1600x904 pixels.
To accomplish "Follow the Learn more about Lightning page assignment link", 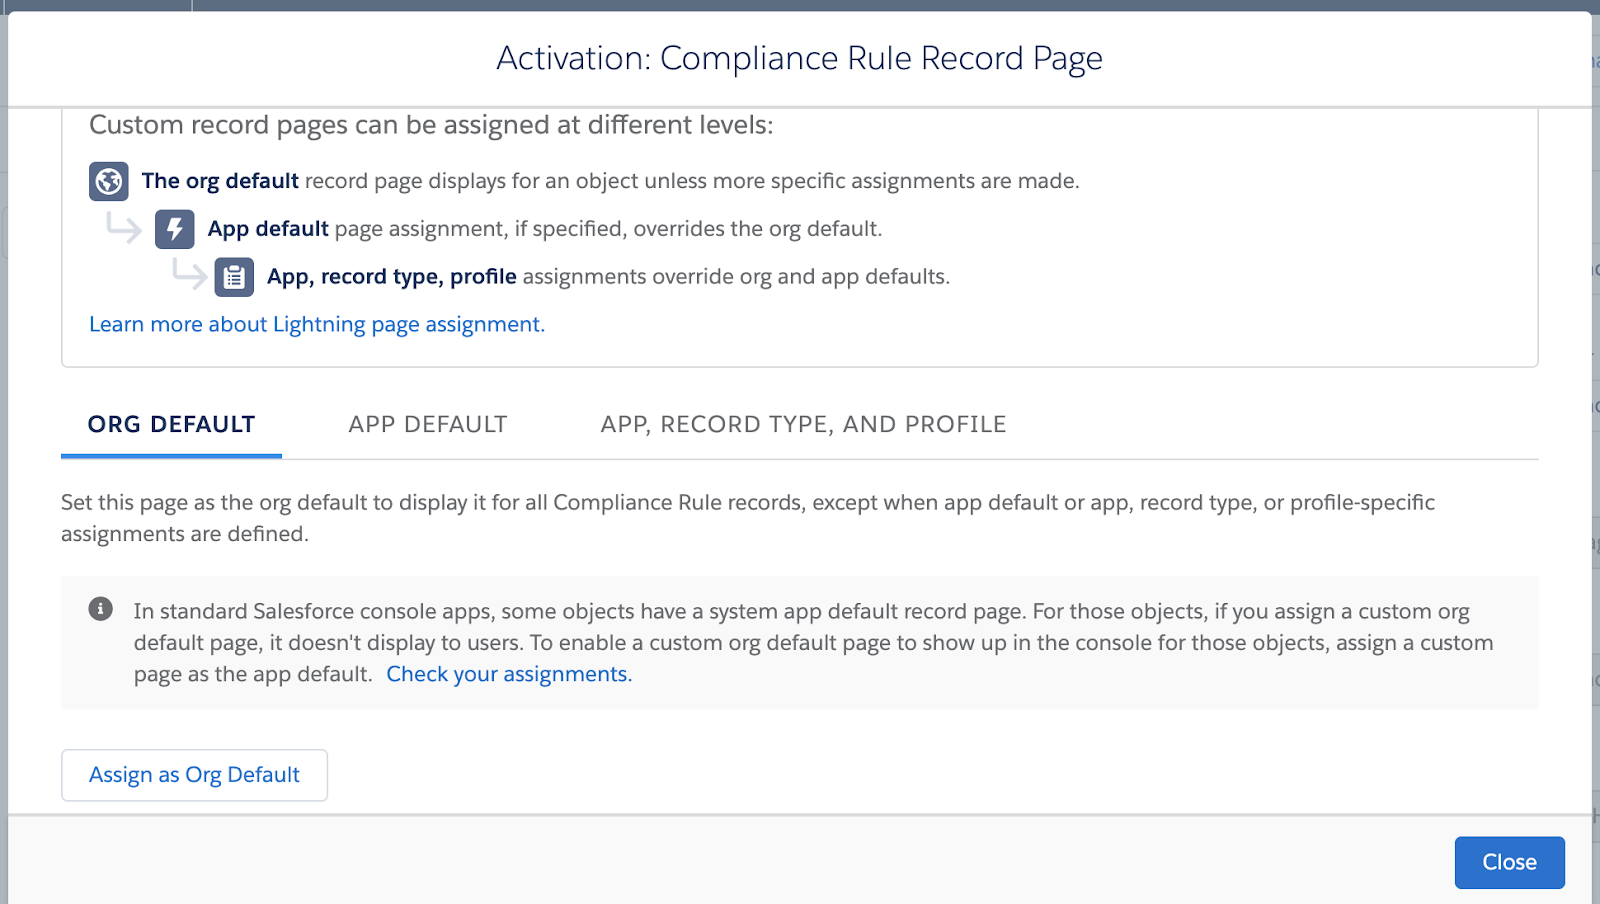I will point(316,324).
